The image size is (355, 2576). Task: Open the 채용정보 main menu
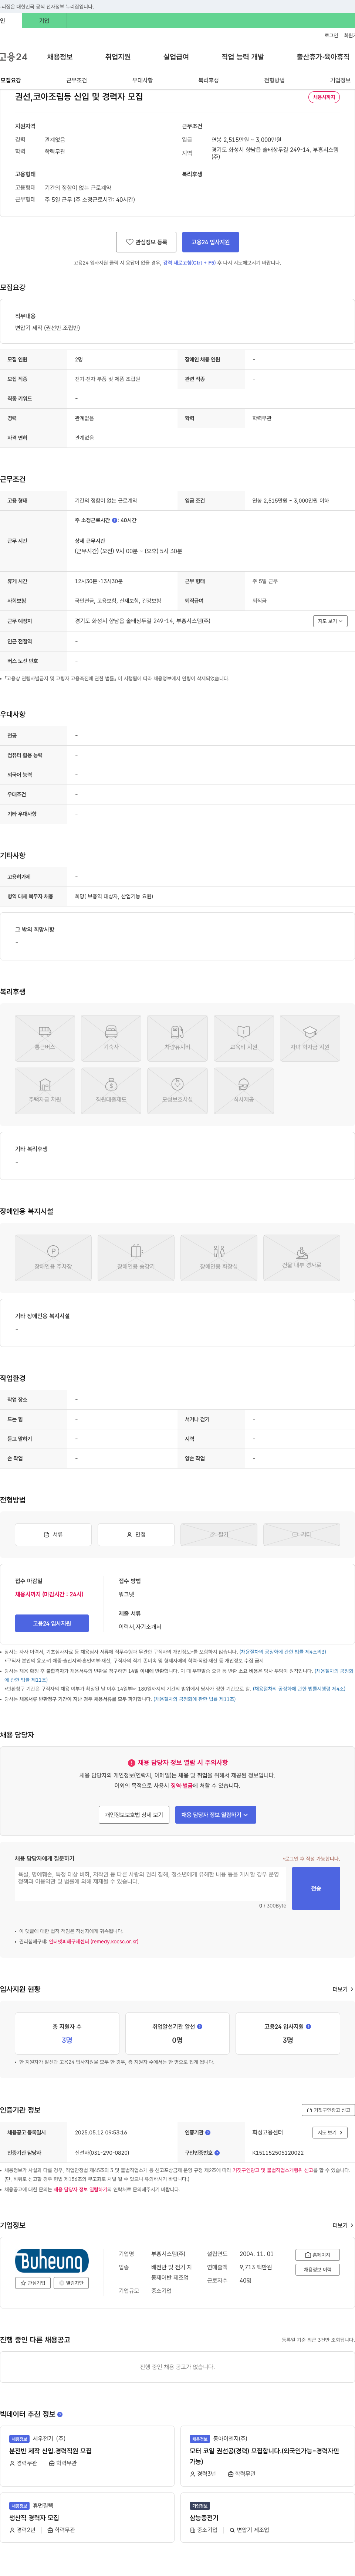tap(59, 57)
